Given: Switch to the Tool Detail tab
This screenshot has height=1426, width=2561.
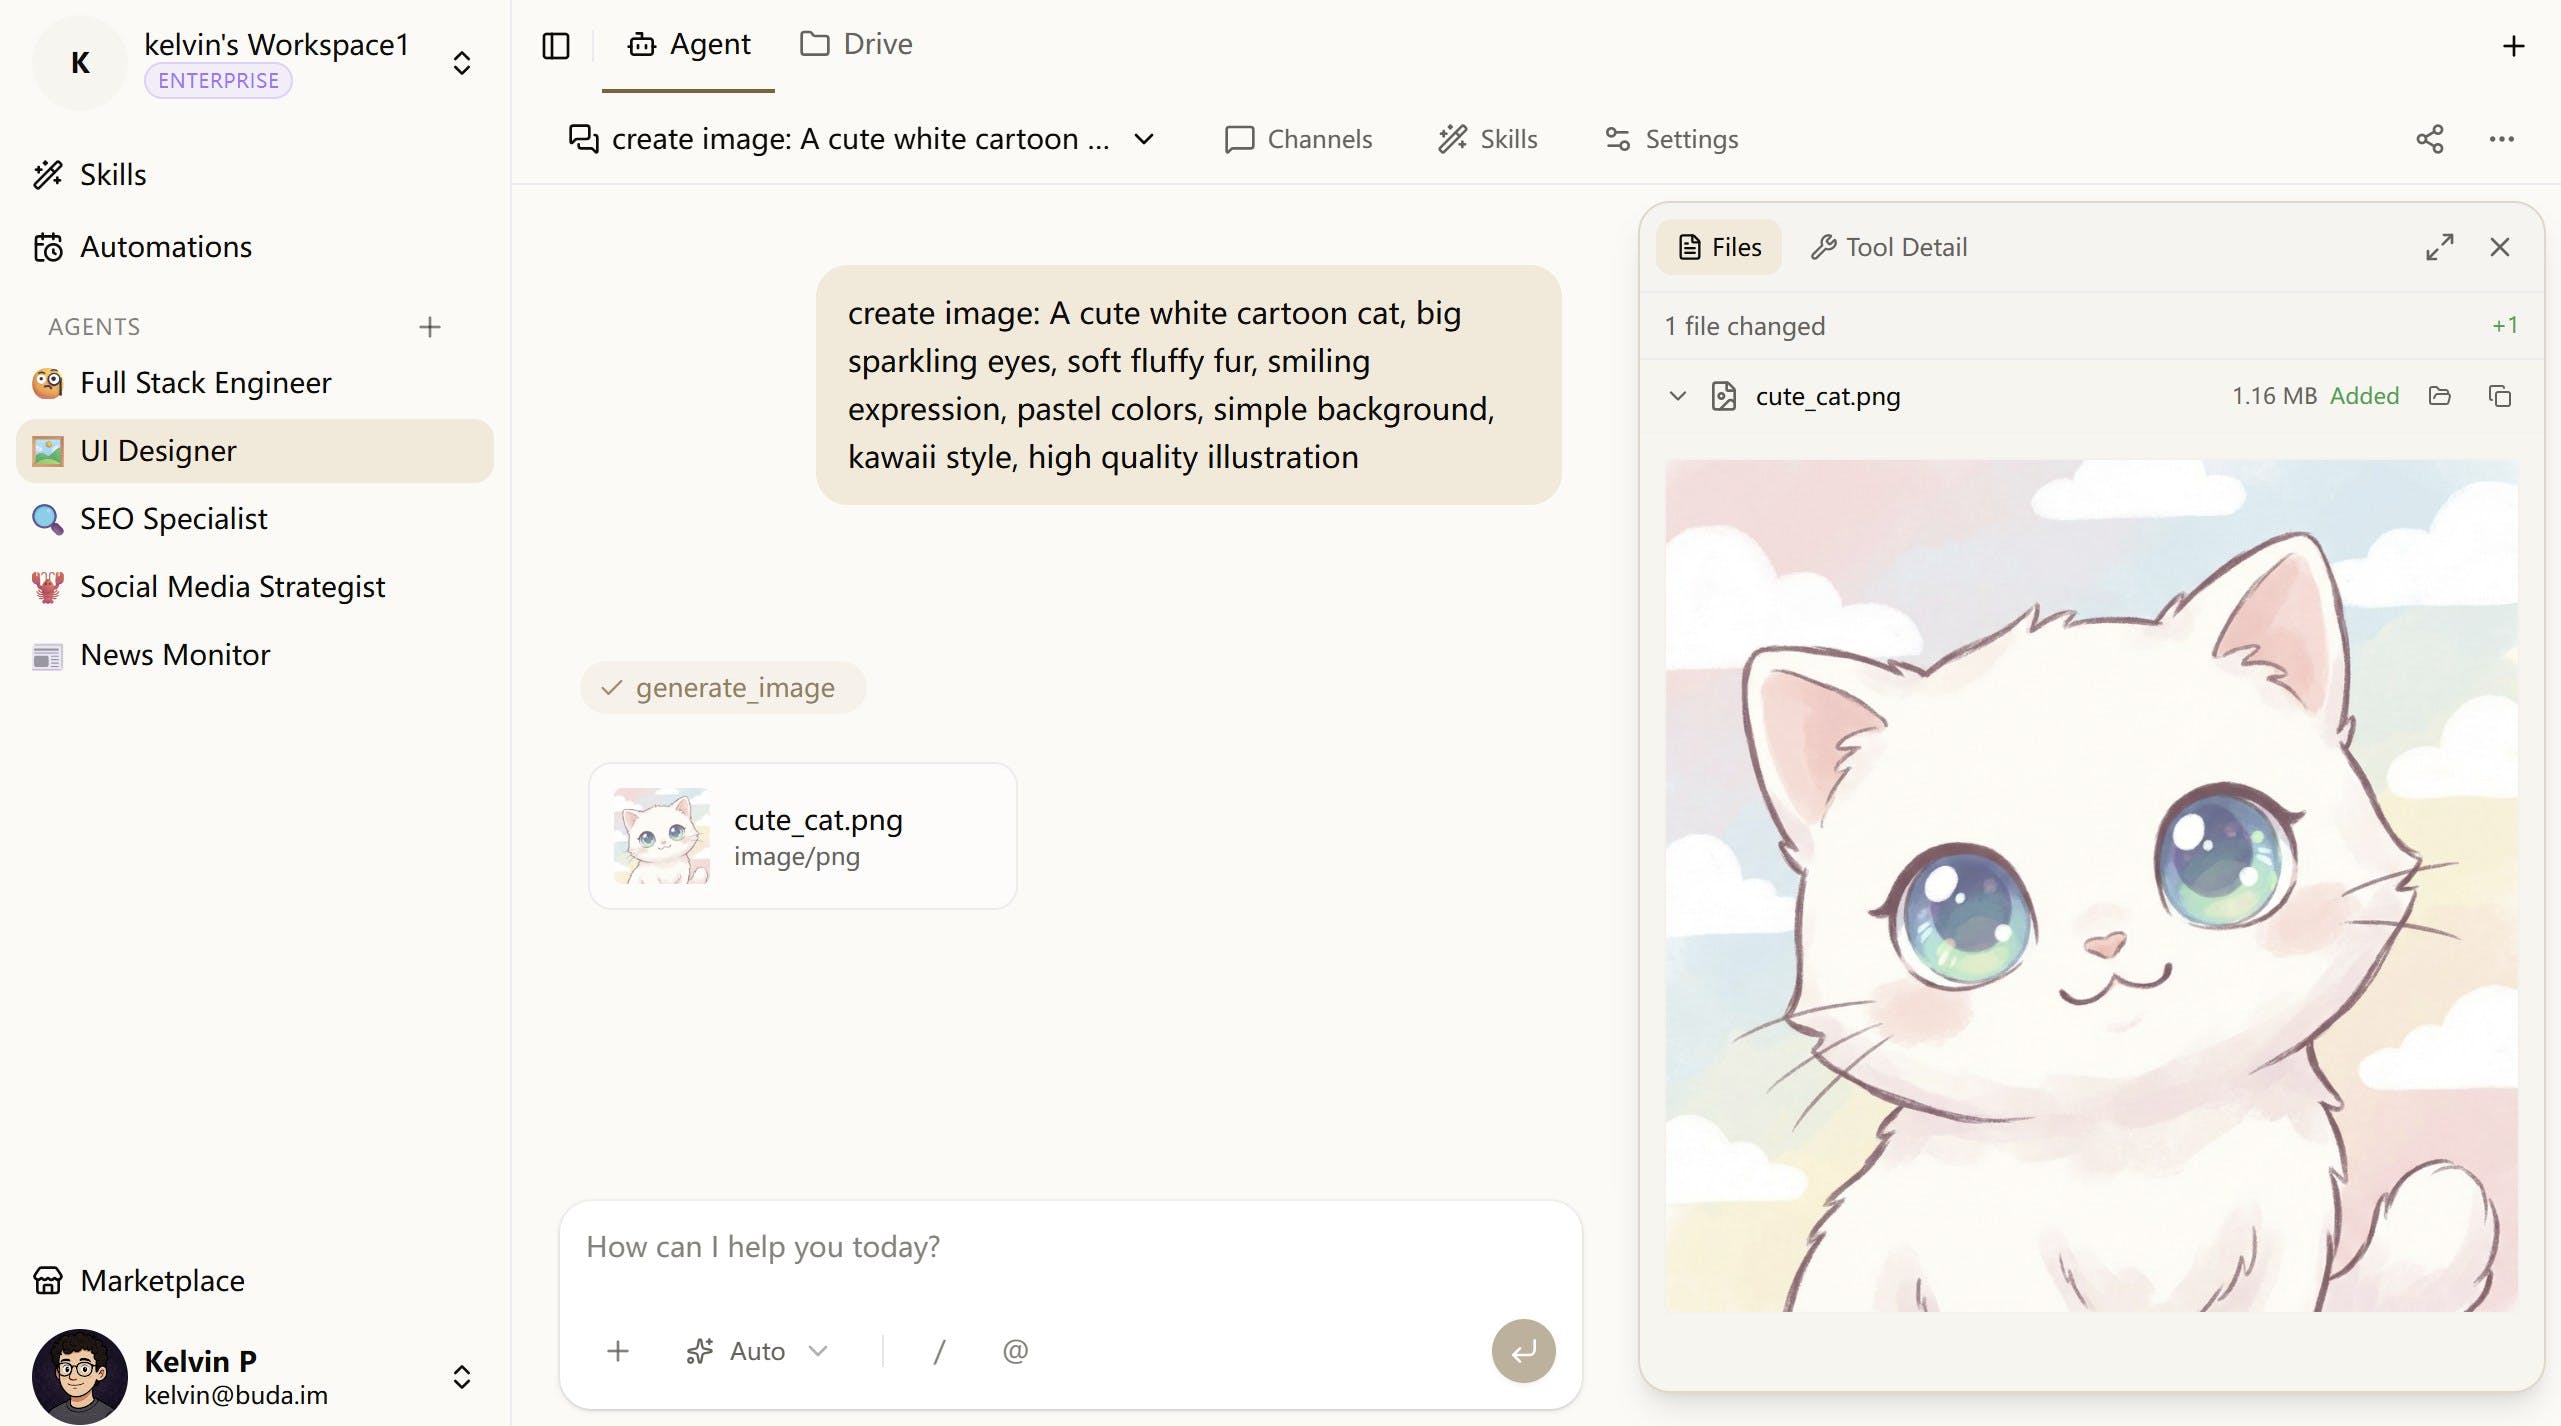Looking at the screenshot, I should [1889, 247].
